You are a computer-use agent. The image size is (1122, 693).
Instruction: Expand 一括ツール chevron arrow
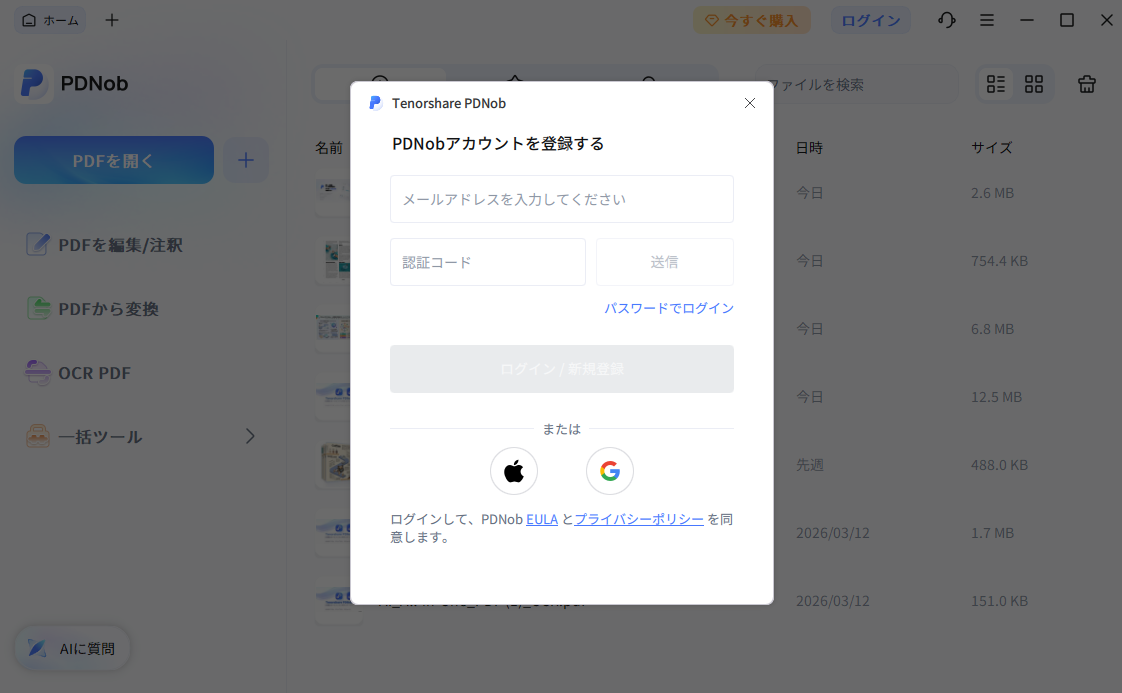[x=250, y=436]
